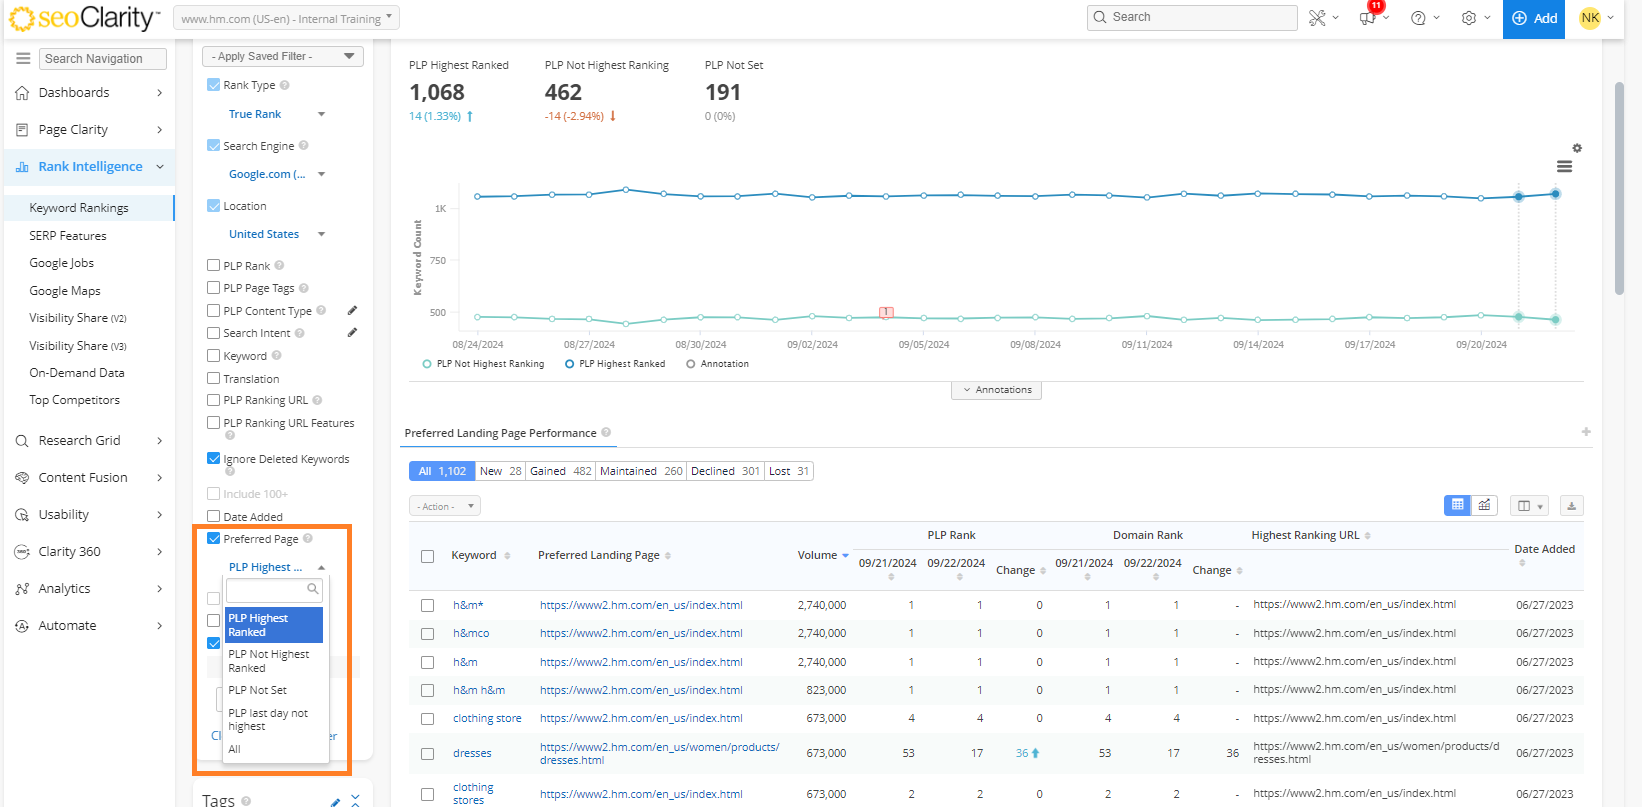Open the settings gear icon in header
This screenshot has height=807, width=1642.
click(x=1468, y=18)
